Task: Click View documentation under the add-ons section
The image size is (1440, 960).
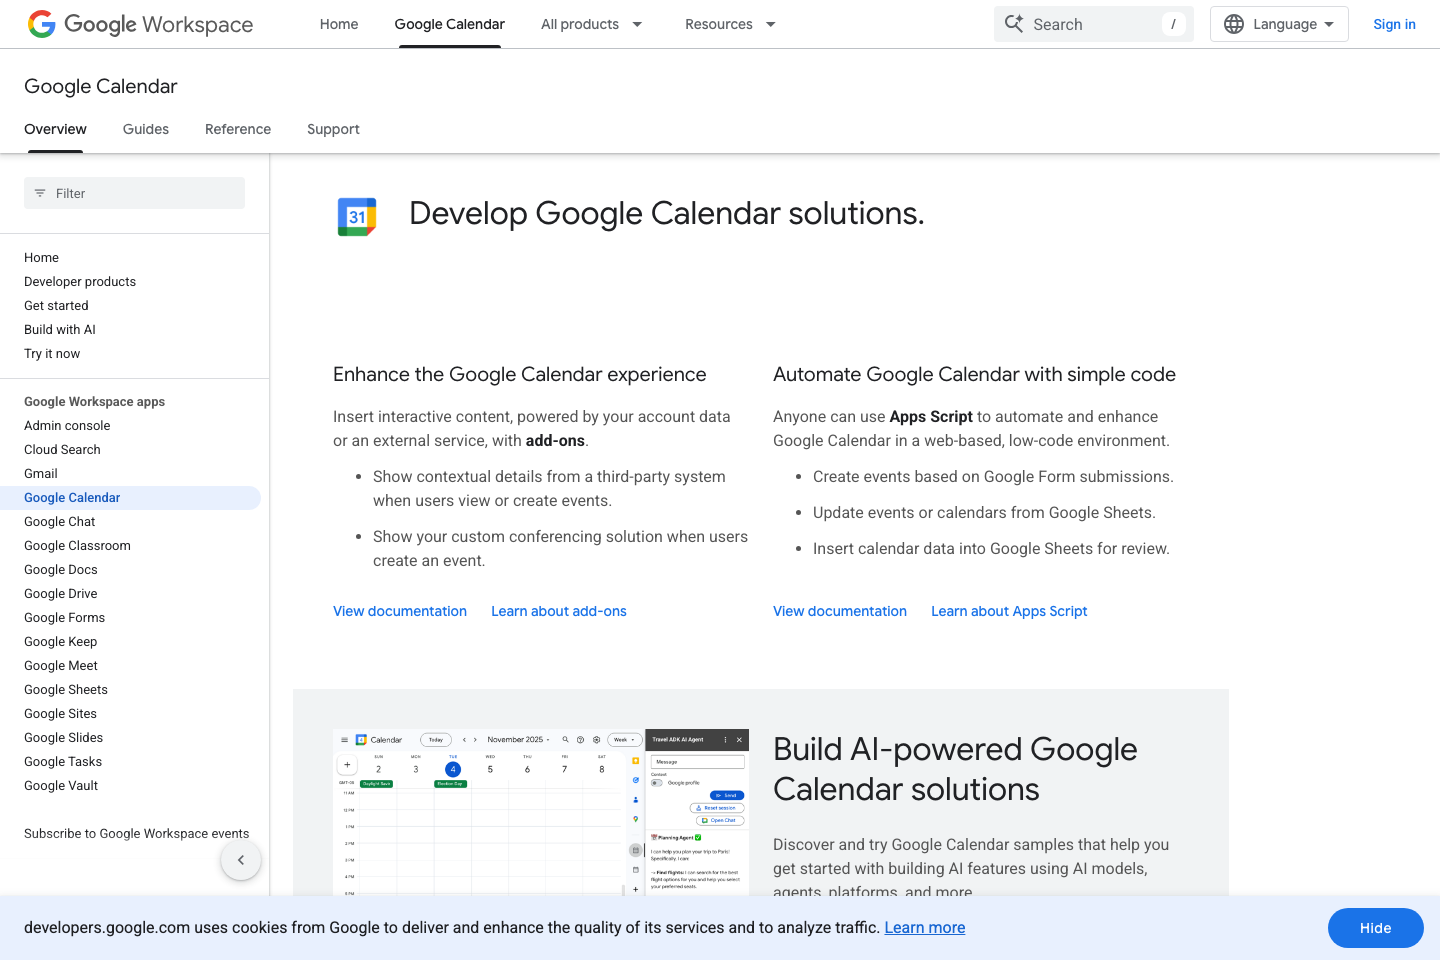Action: pos(399,611)
